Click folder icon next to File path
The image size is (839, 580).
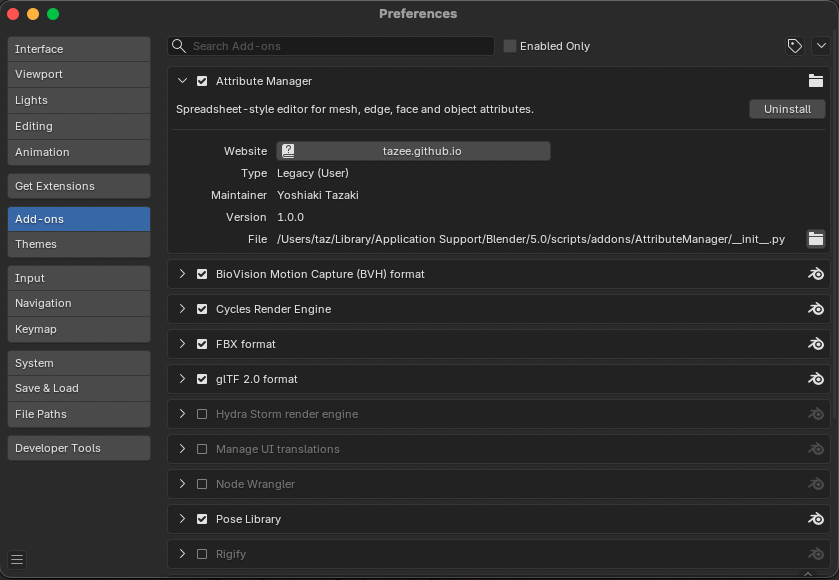click(x=816, y=239)
